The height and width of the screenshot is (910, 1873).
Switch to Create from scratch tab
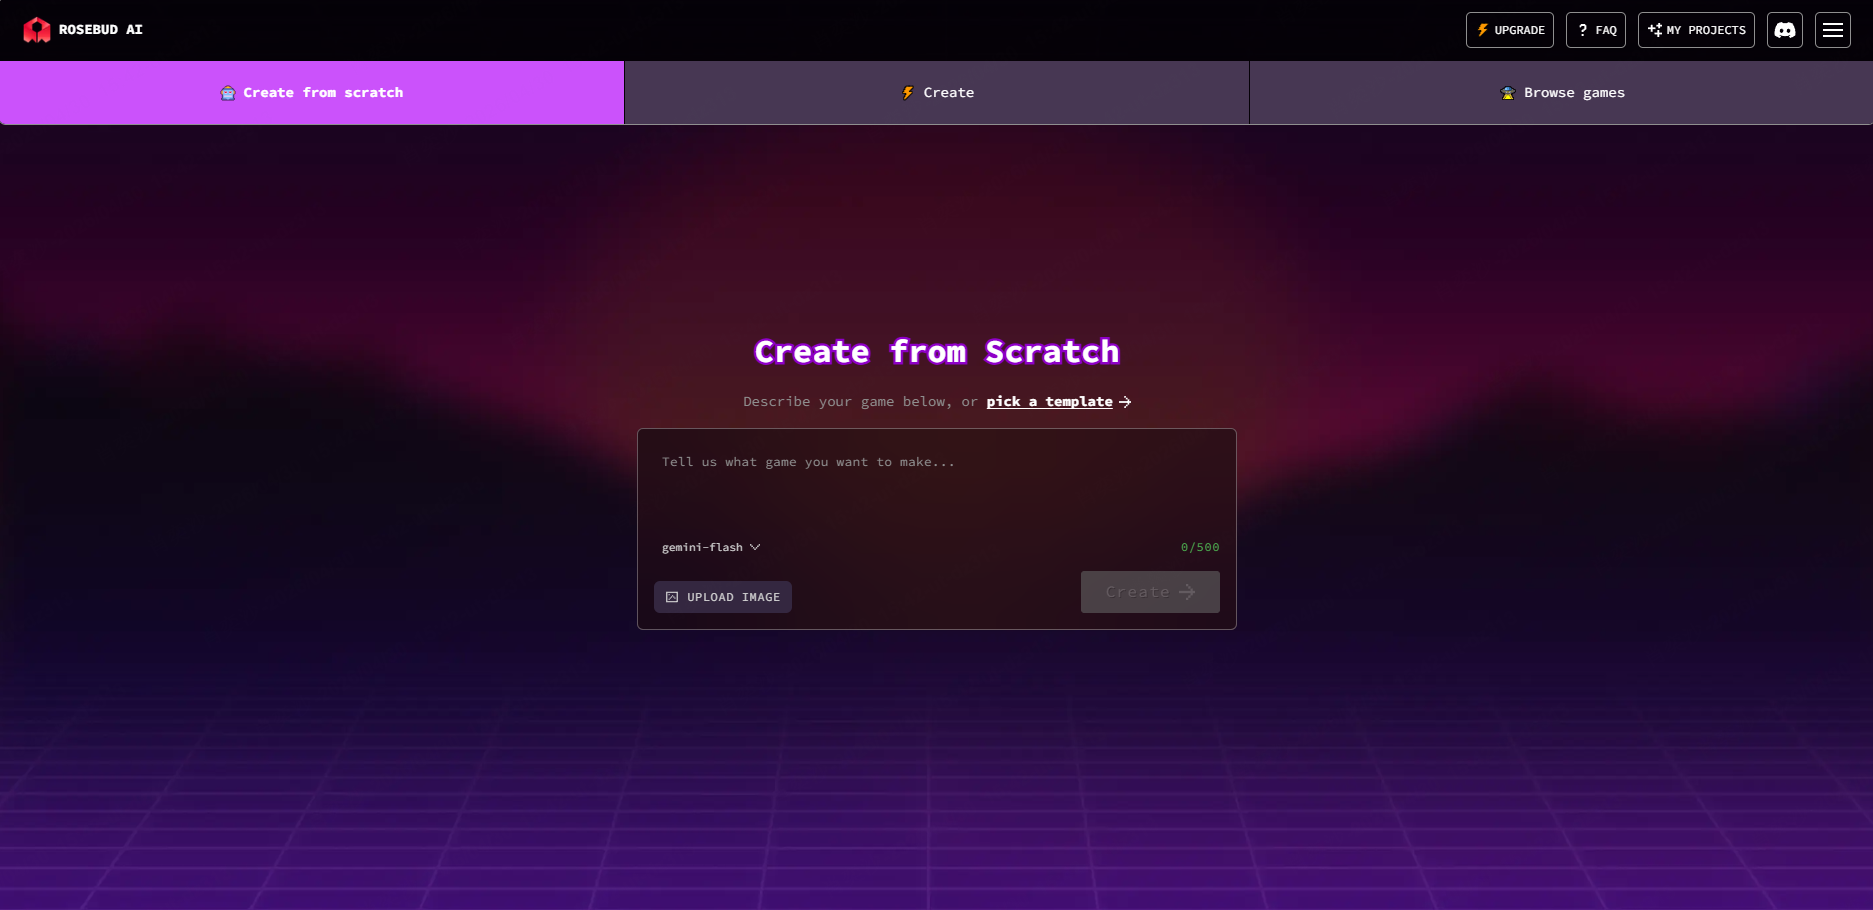pos(312,93)
